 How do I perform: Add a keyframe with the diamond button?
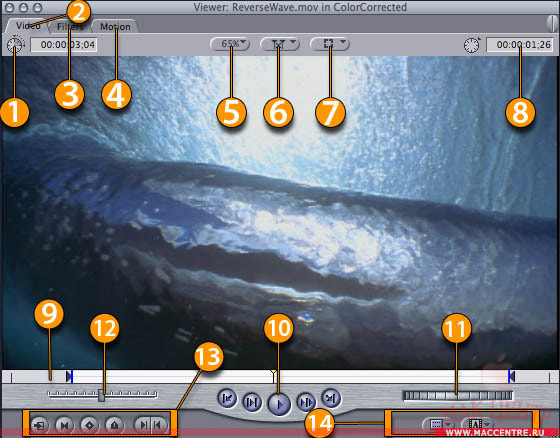(89, 425)
